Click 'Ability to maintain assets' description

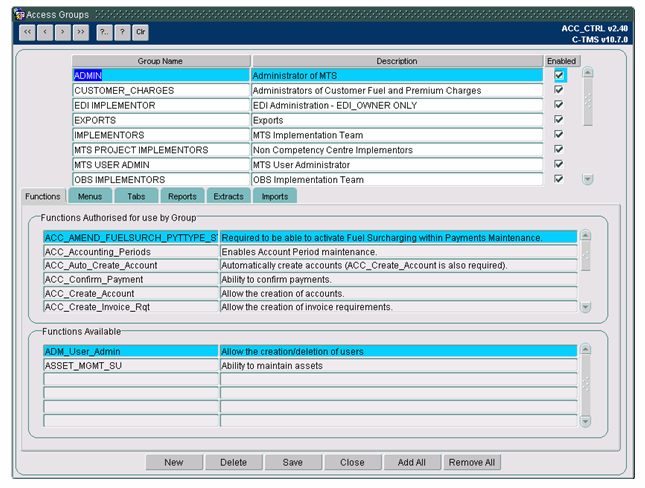coord(399,365)
